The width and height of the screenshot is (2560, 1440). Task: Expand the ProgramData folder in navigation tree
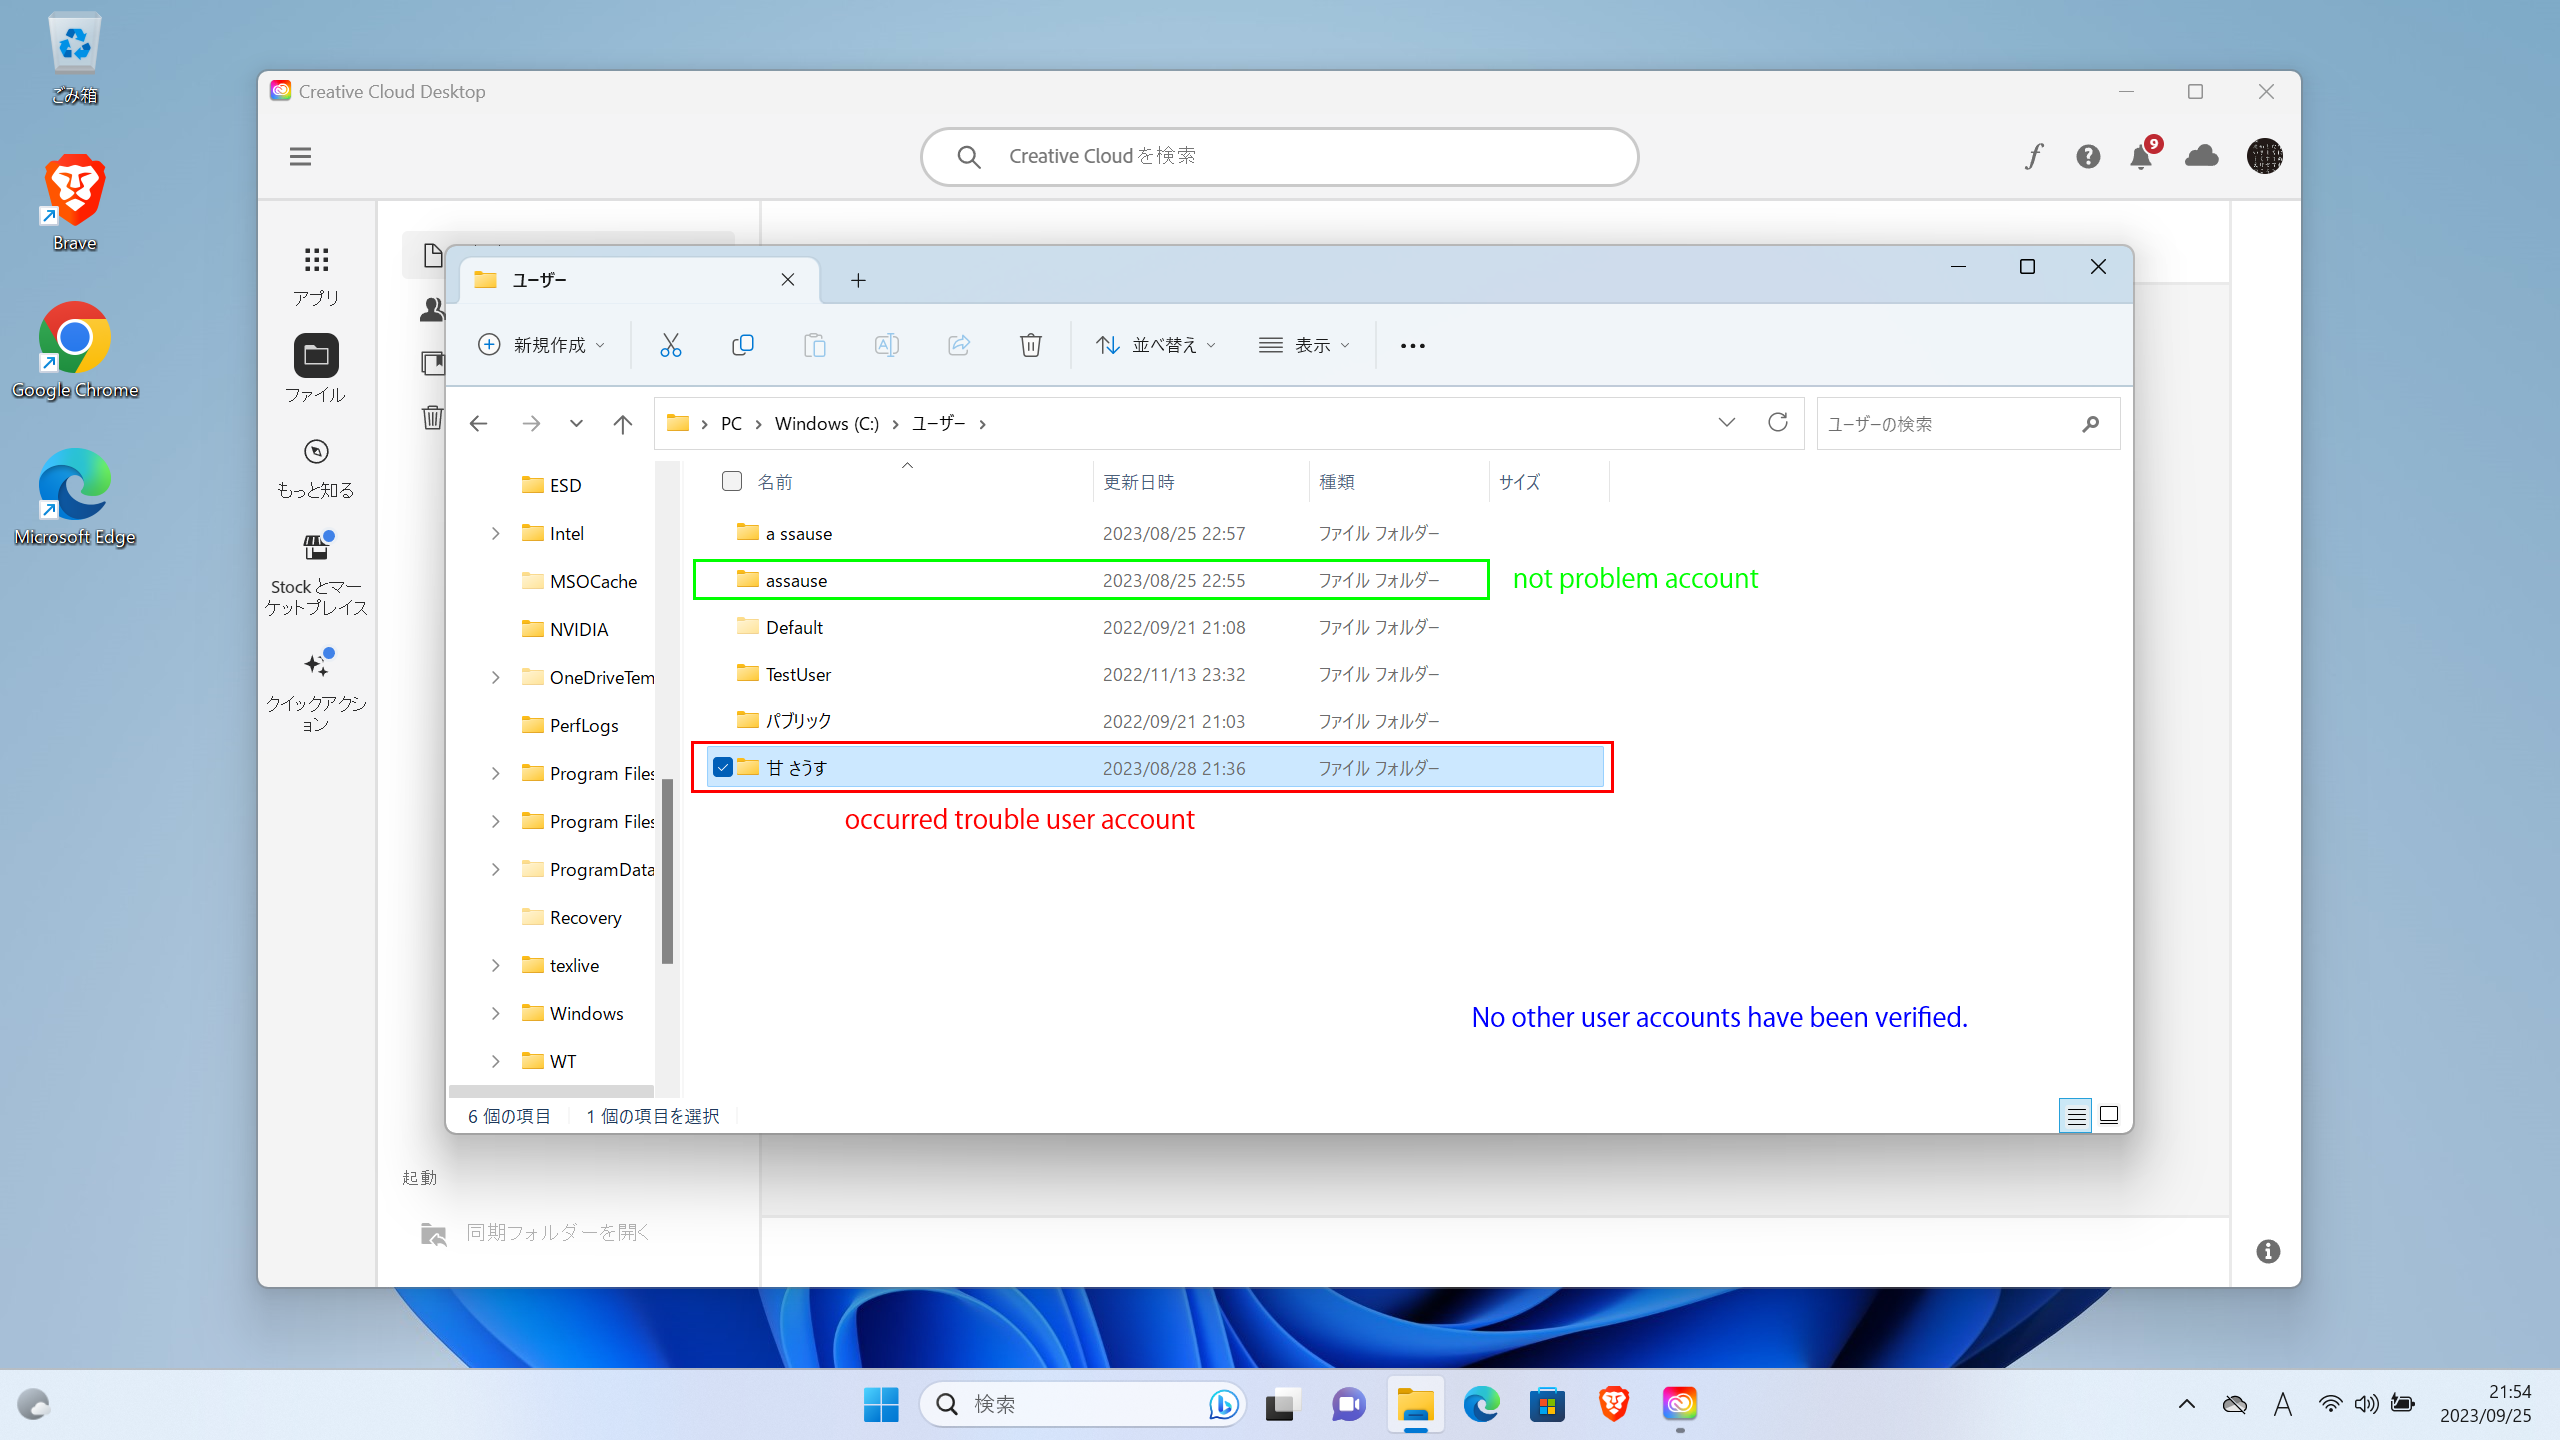pyautogui.click(x=495, y=869)
